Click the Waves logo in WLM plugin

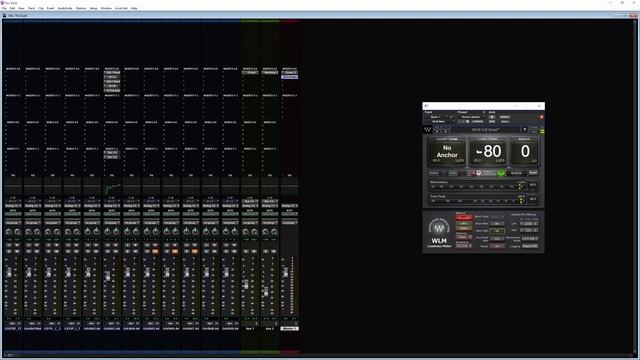(x=428, y=129)
